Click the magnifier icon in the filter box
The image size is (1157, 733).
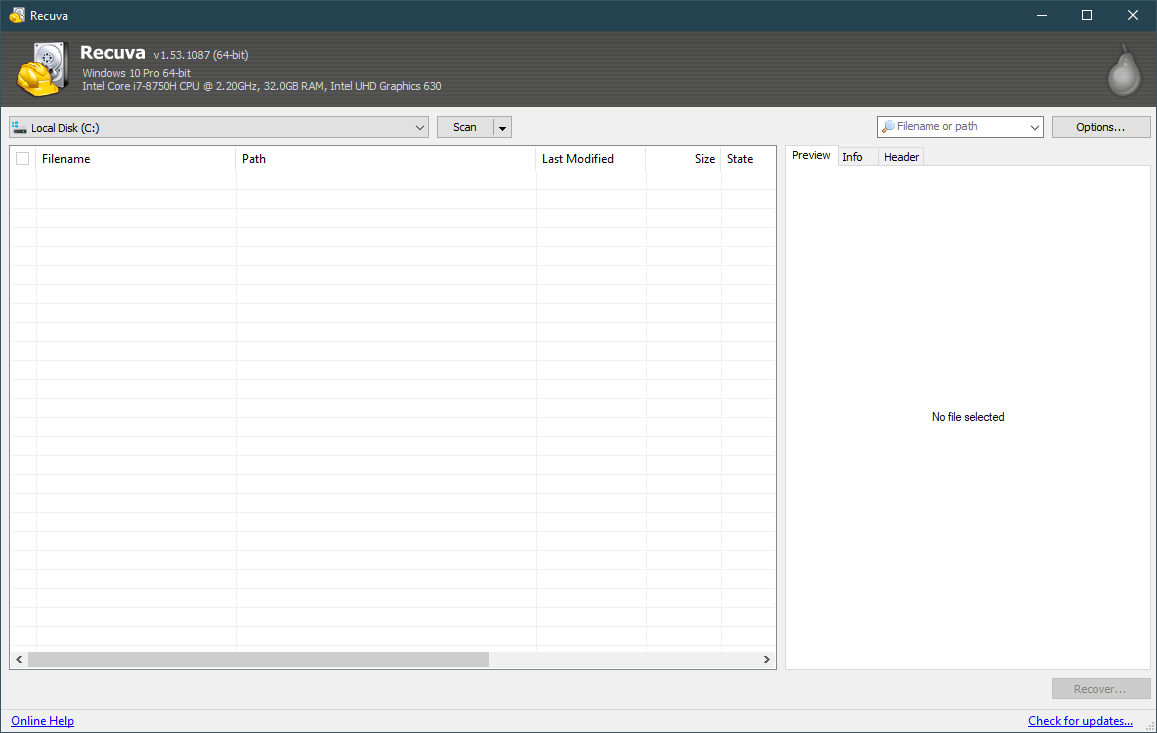pos(888,127)
